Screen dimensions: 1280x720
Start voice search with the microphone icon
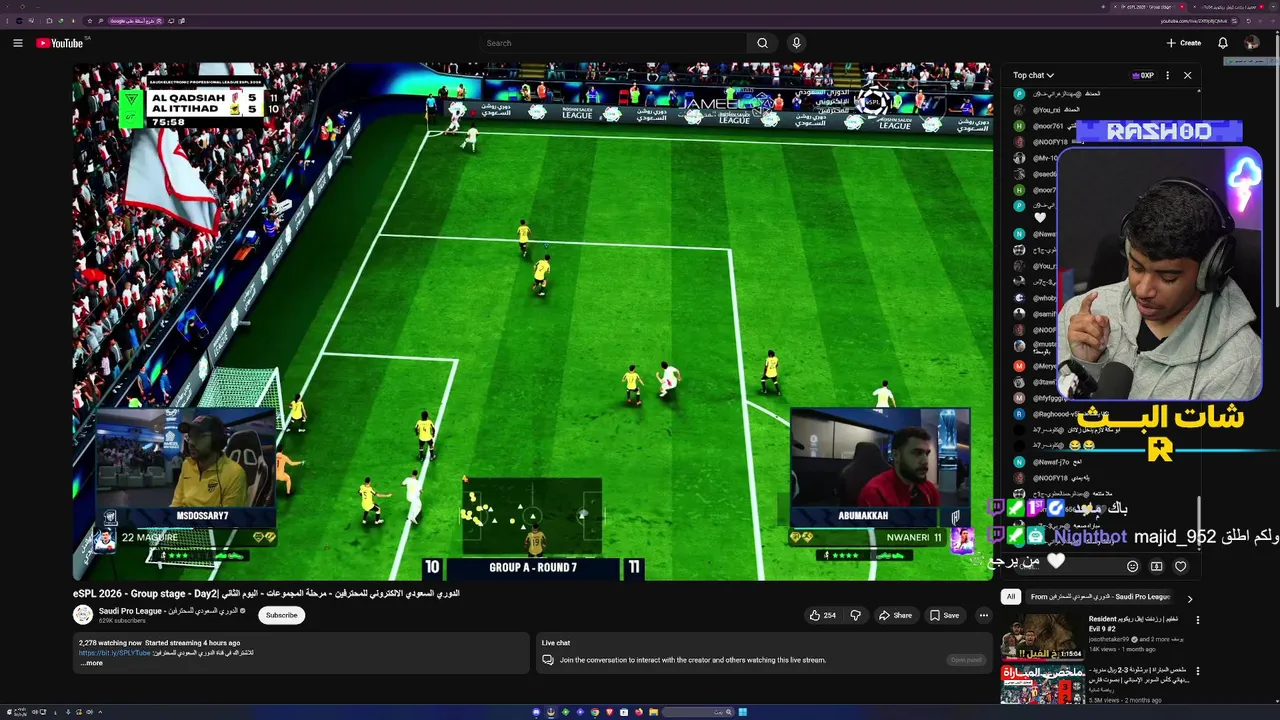click(x=797, y=43)
